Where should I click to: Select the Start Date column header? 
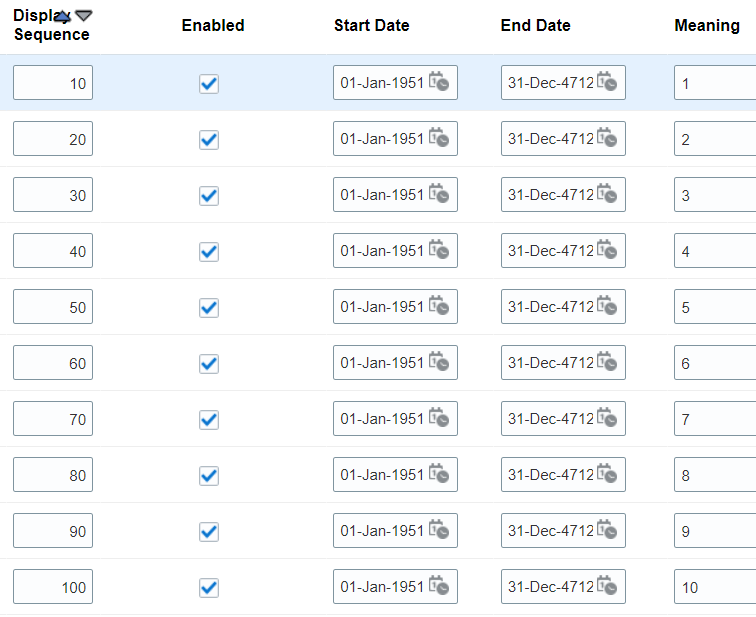click(371, 25)
